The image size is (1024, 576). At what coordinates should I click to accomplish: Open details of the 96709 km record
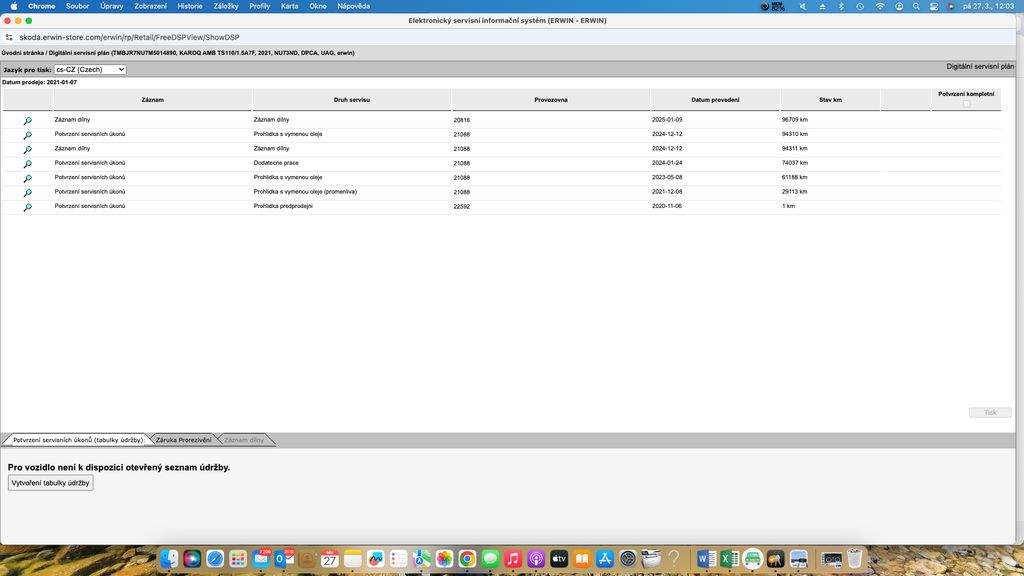(x=27, y=120)
